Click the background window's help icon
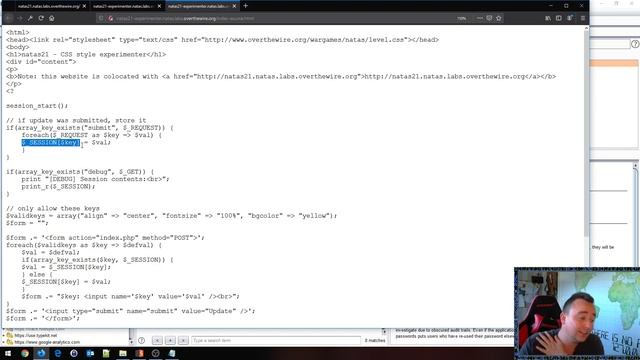 click(x=635, y=44)
